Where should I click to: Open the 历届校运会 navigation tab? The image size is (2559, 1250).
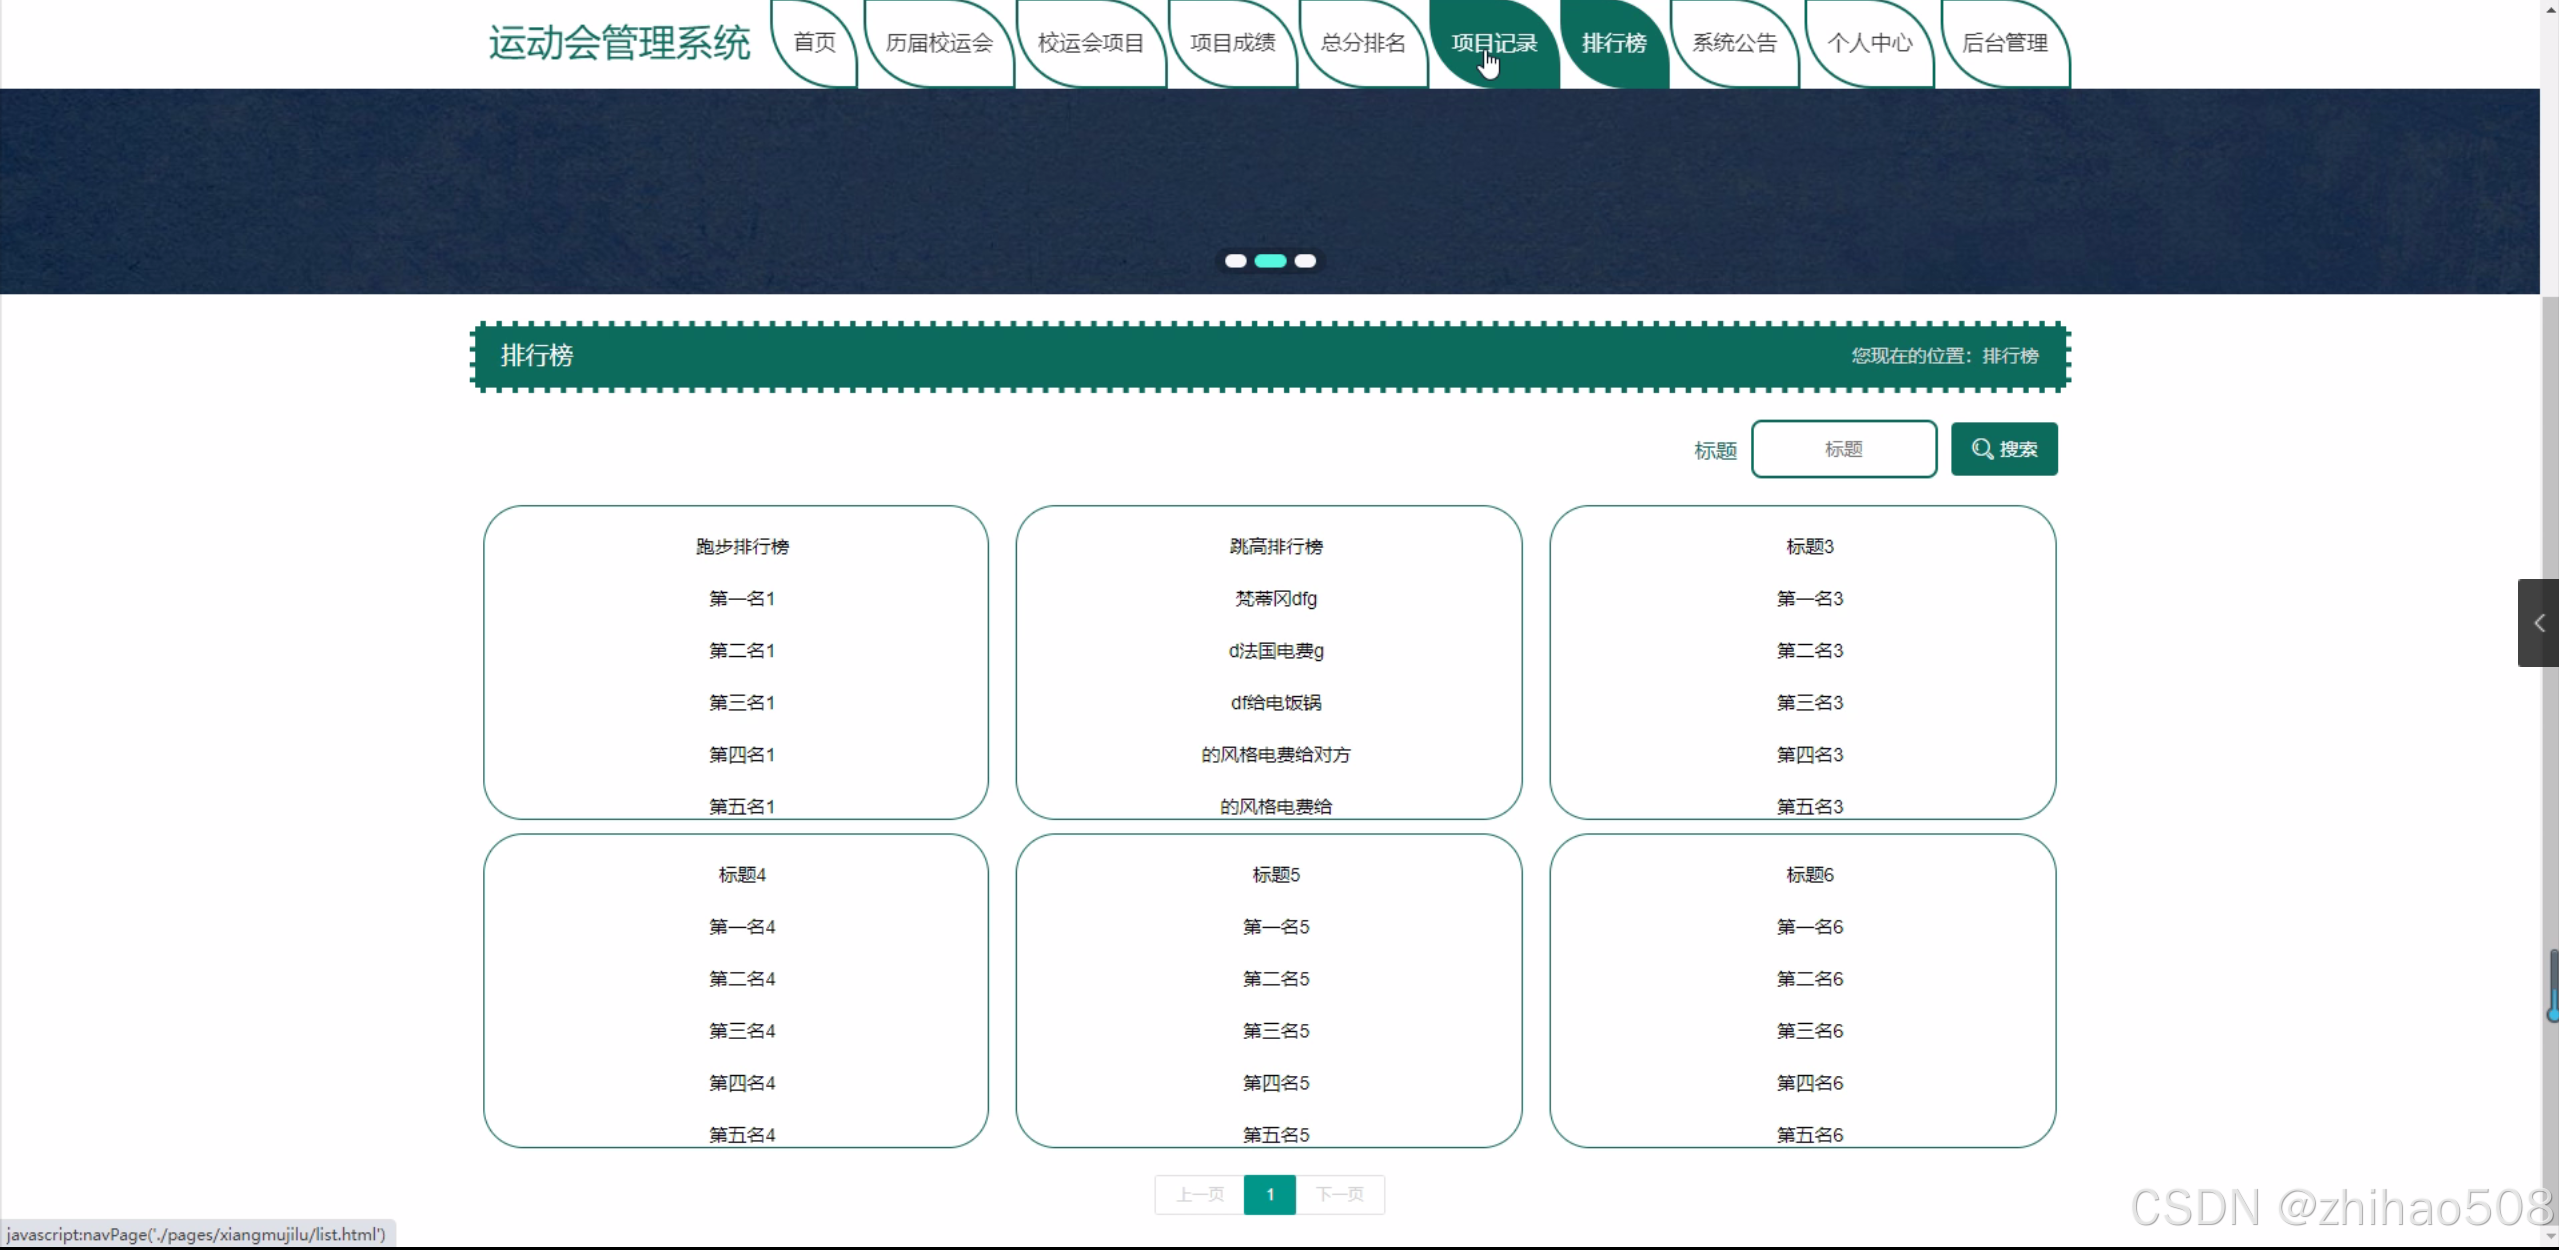click(x=938, y=43)
